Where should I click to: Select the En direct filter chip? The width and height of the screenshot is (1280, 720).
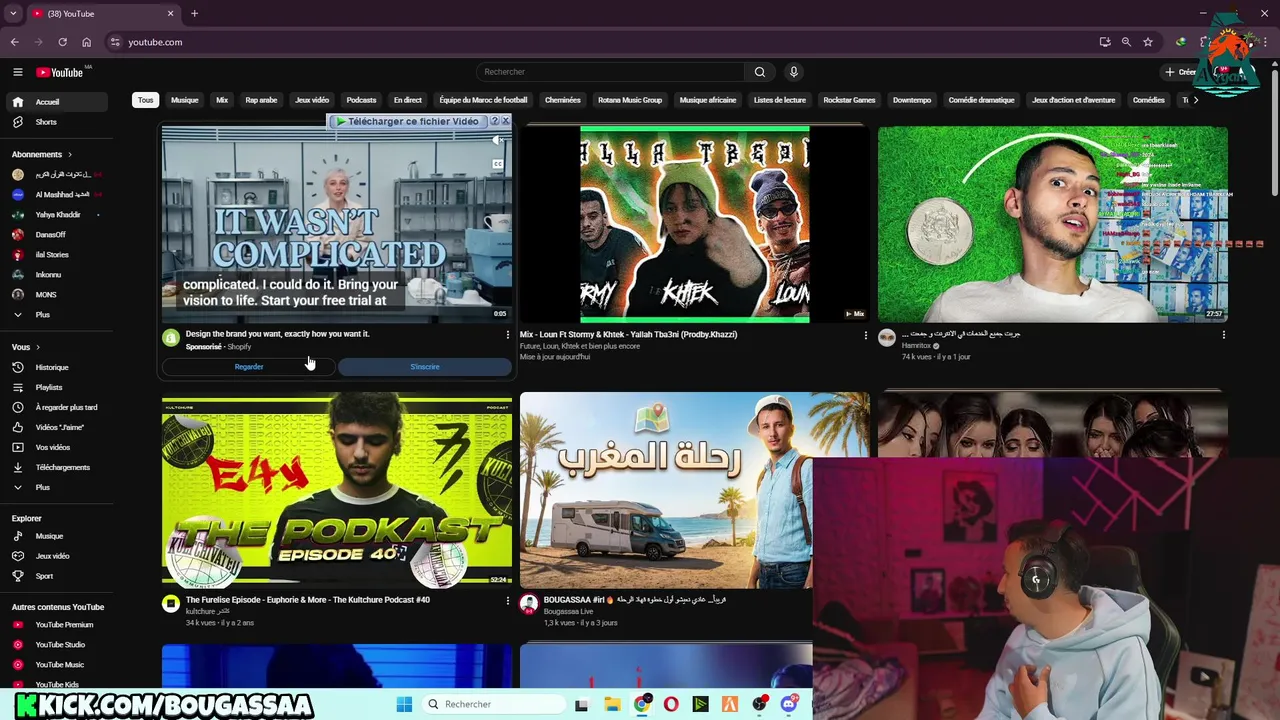[407, 100]
